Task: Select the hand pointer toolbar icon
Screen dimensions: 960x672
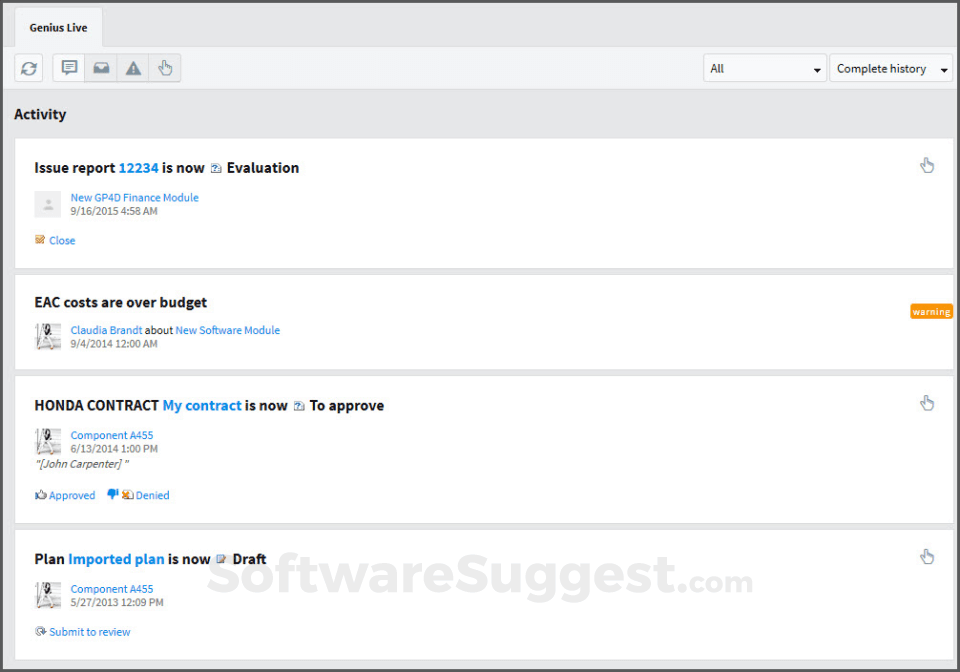Action: click(164, 68)
